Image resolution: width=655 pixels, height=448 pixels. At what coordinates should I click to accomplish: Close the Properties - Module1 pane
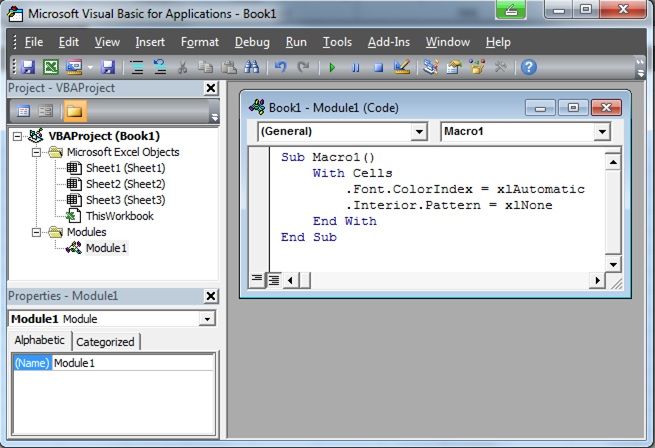[x=211, y=296]
